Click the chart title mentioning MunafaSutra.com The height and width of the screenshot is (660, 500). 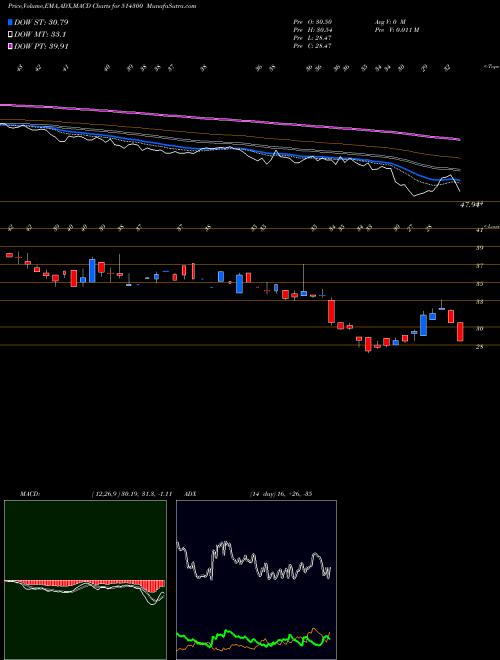point(102,6)
